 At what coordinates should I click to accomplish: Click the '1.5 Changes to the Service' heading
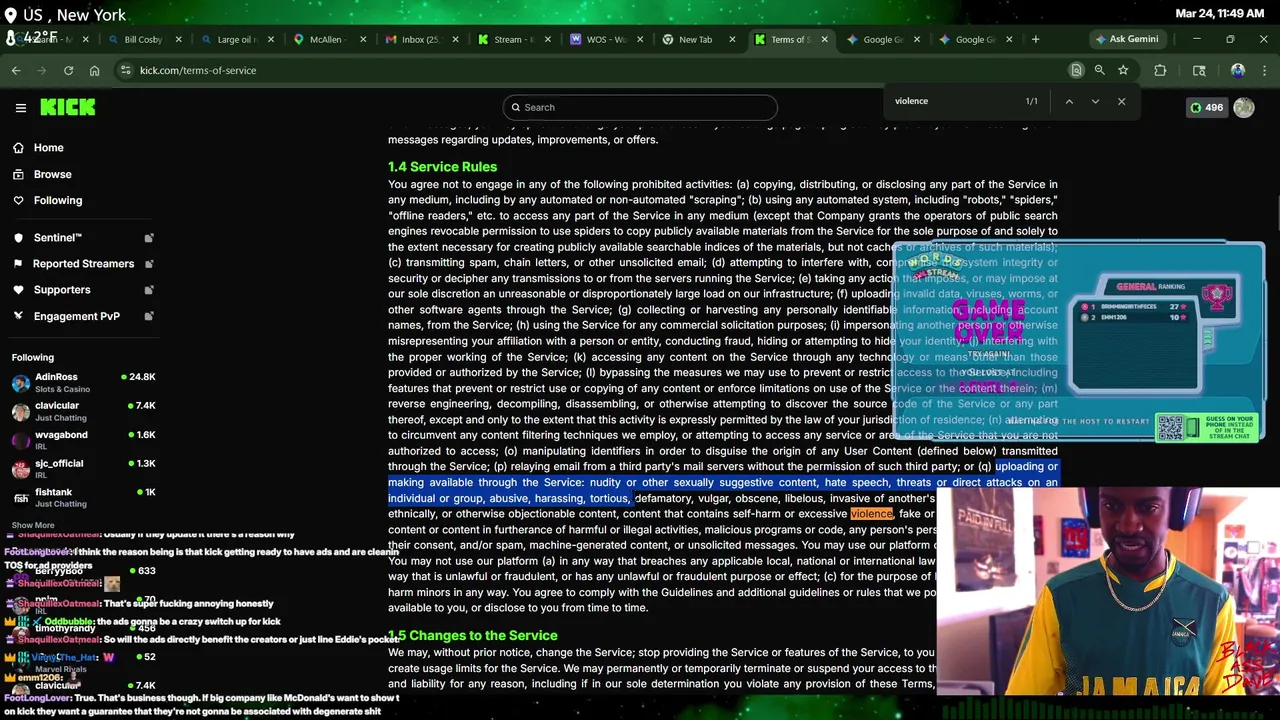(472, 636)
